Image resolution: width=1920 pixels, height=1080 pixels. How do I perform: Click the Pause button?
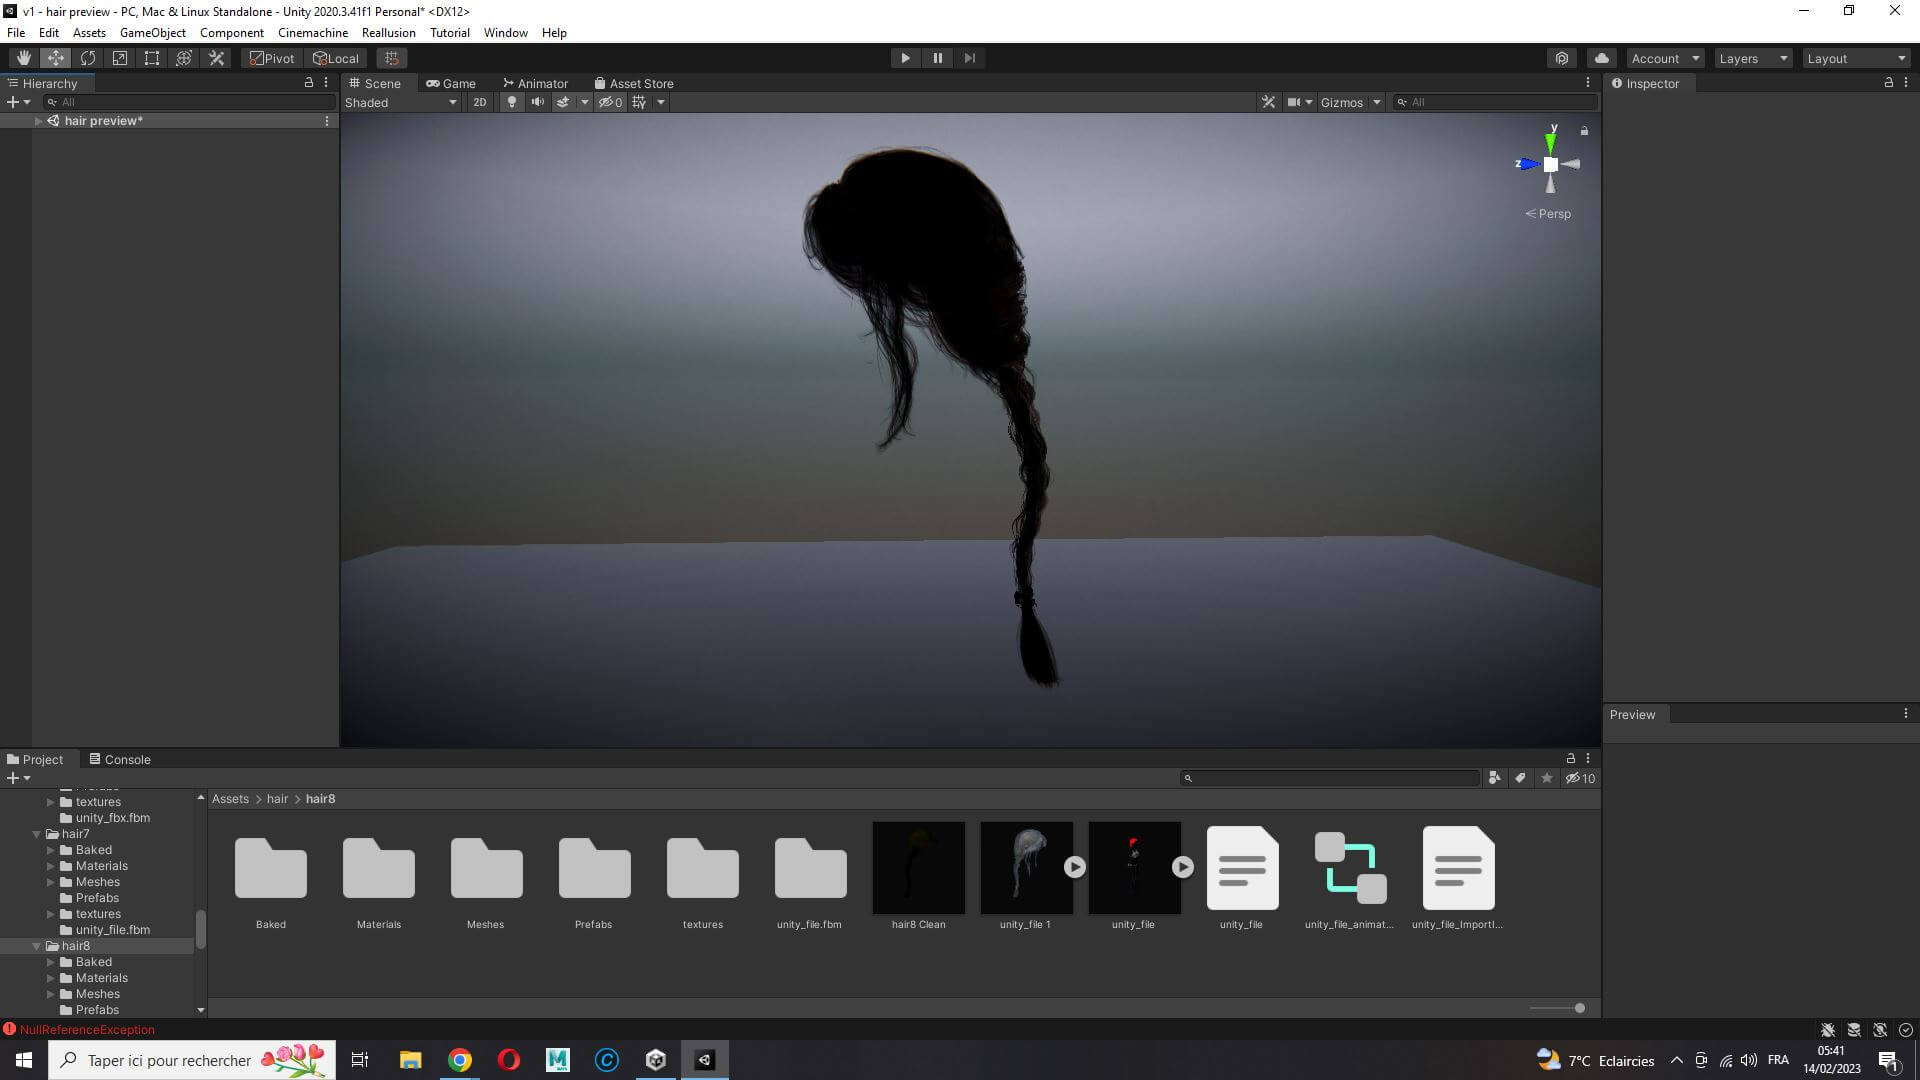[937, 58]
